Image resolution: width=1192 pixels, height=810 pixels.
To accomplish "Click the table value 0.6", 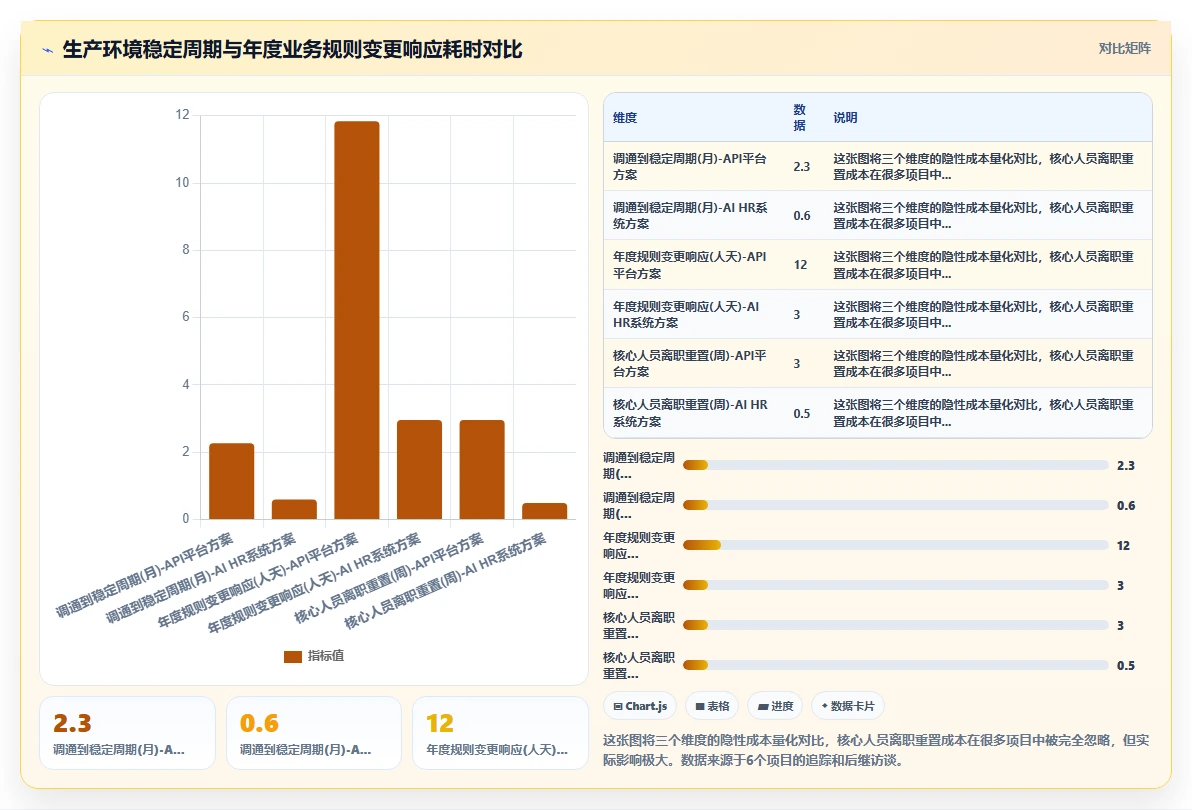I will pyautogui.click(x=802, y=216).
